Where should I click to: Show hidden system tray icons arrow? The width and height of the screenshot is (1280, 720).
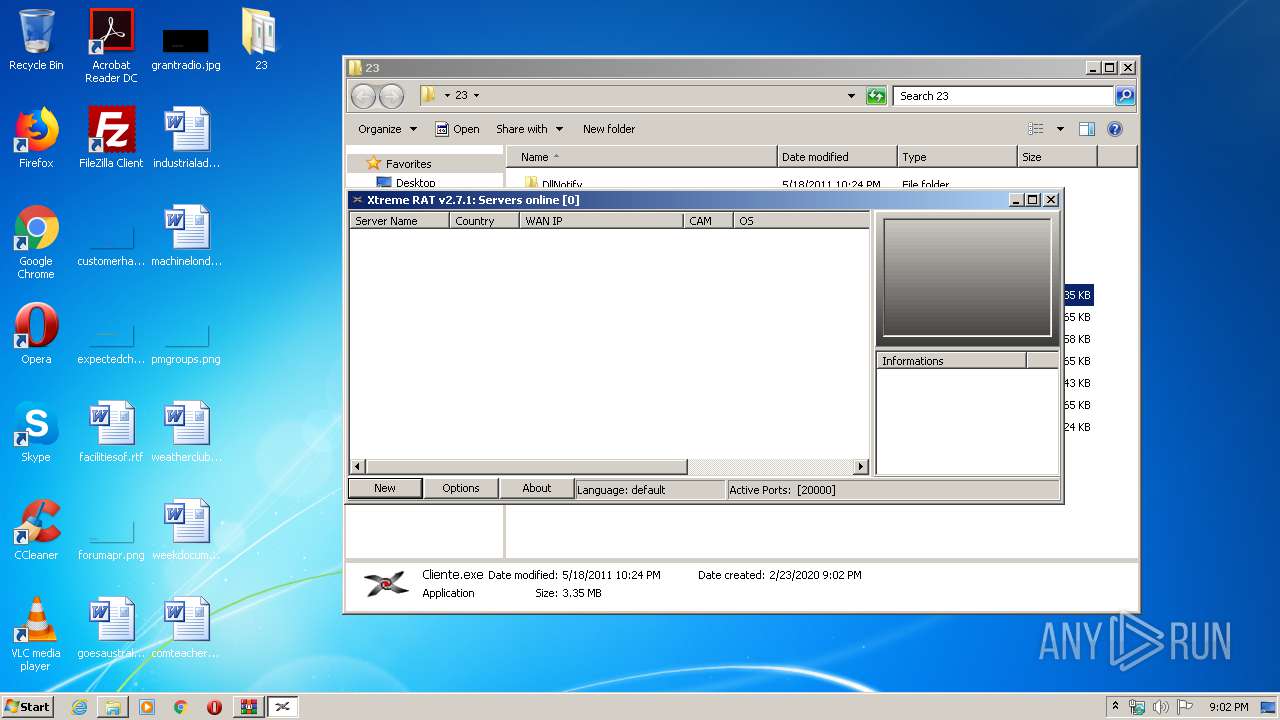(1115, 707)
